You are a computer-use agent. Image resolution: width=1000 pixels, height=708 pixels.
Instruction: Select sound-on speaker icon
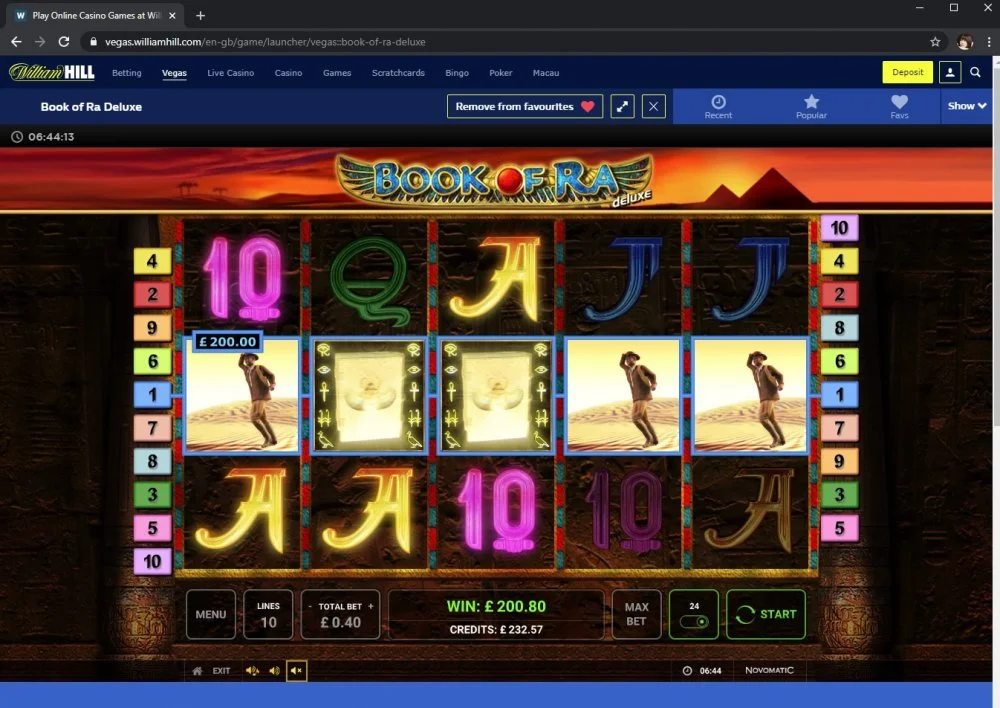tap(274, 671)
